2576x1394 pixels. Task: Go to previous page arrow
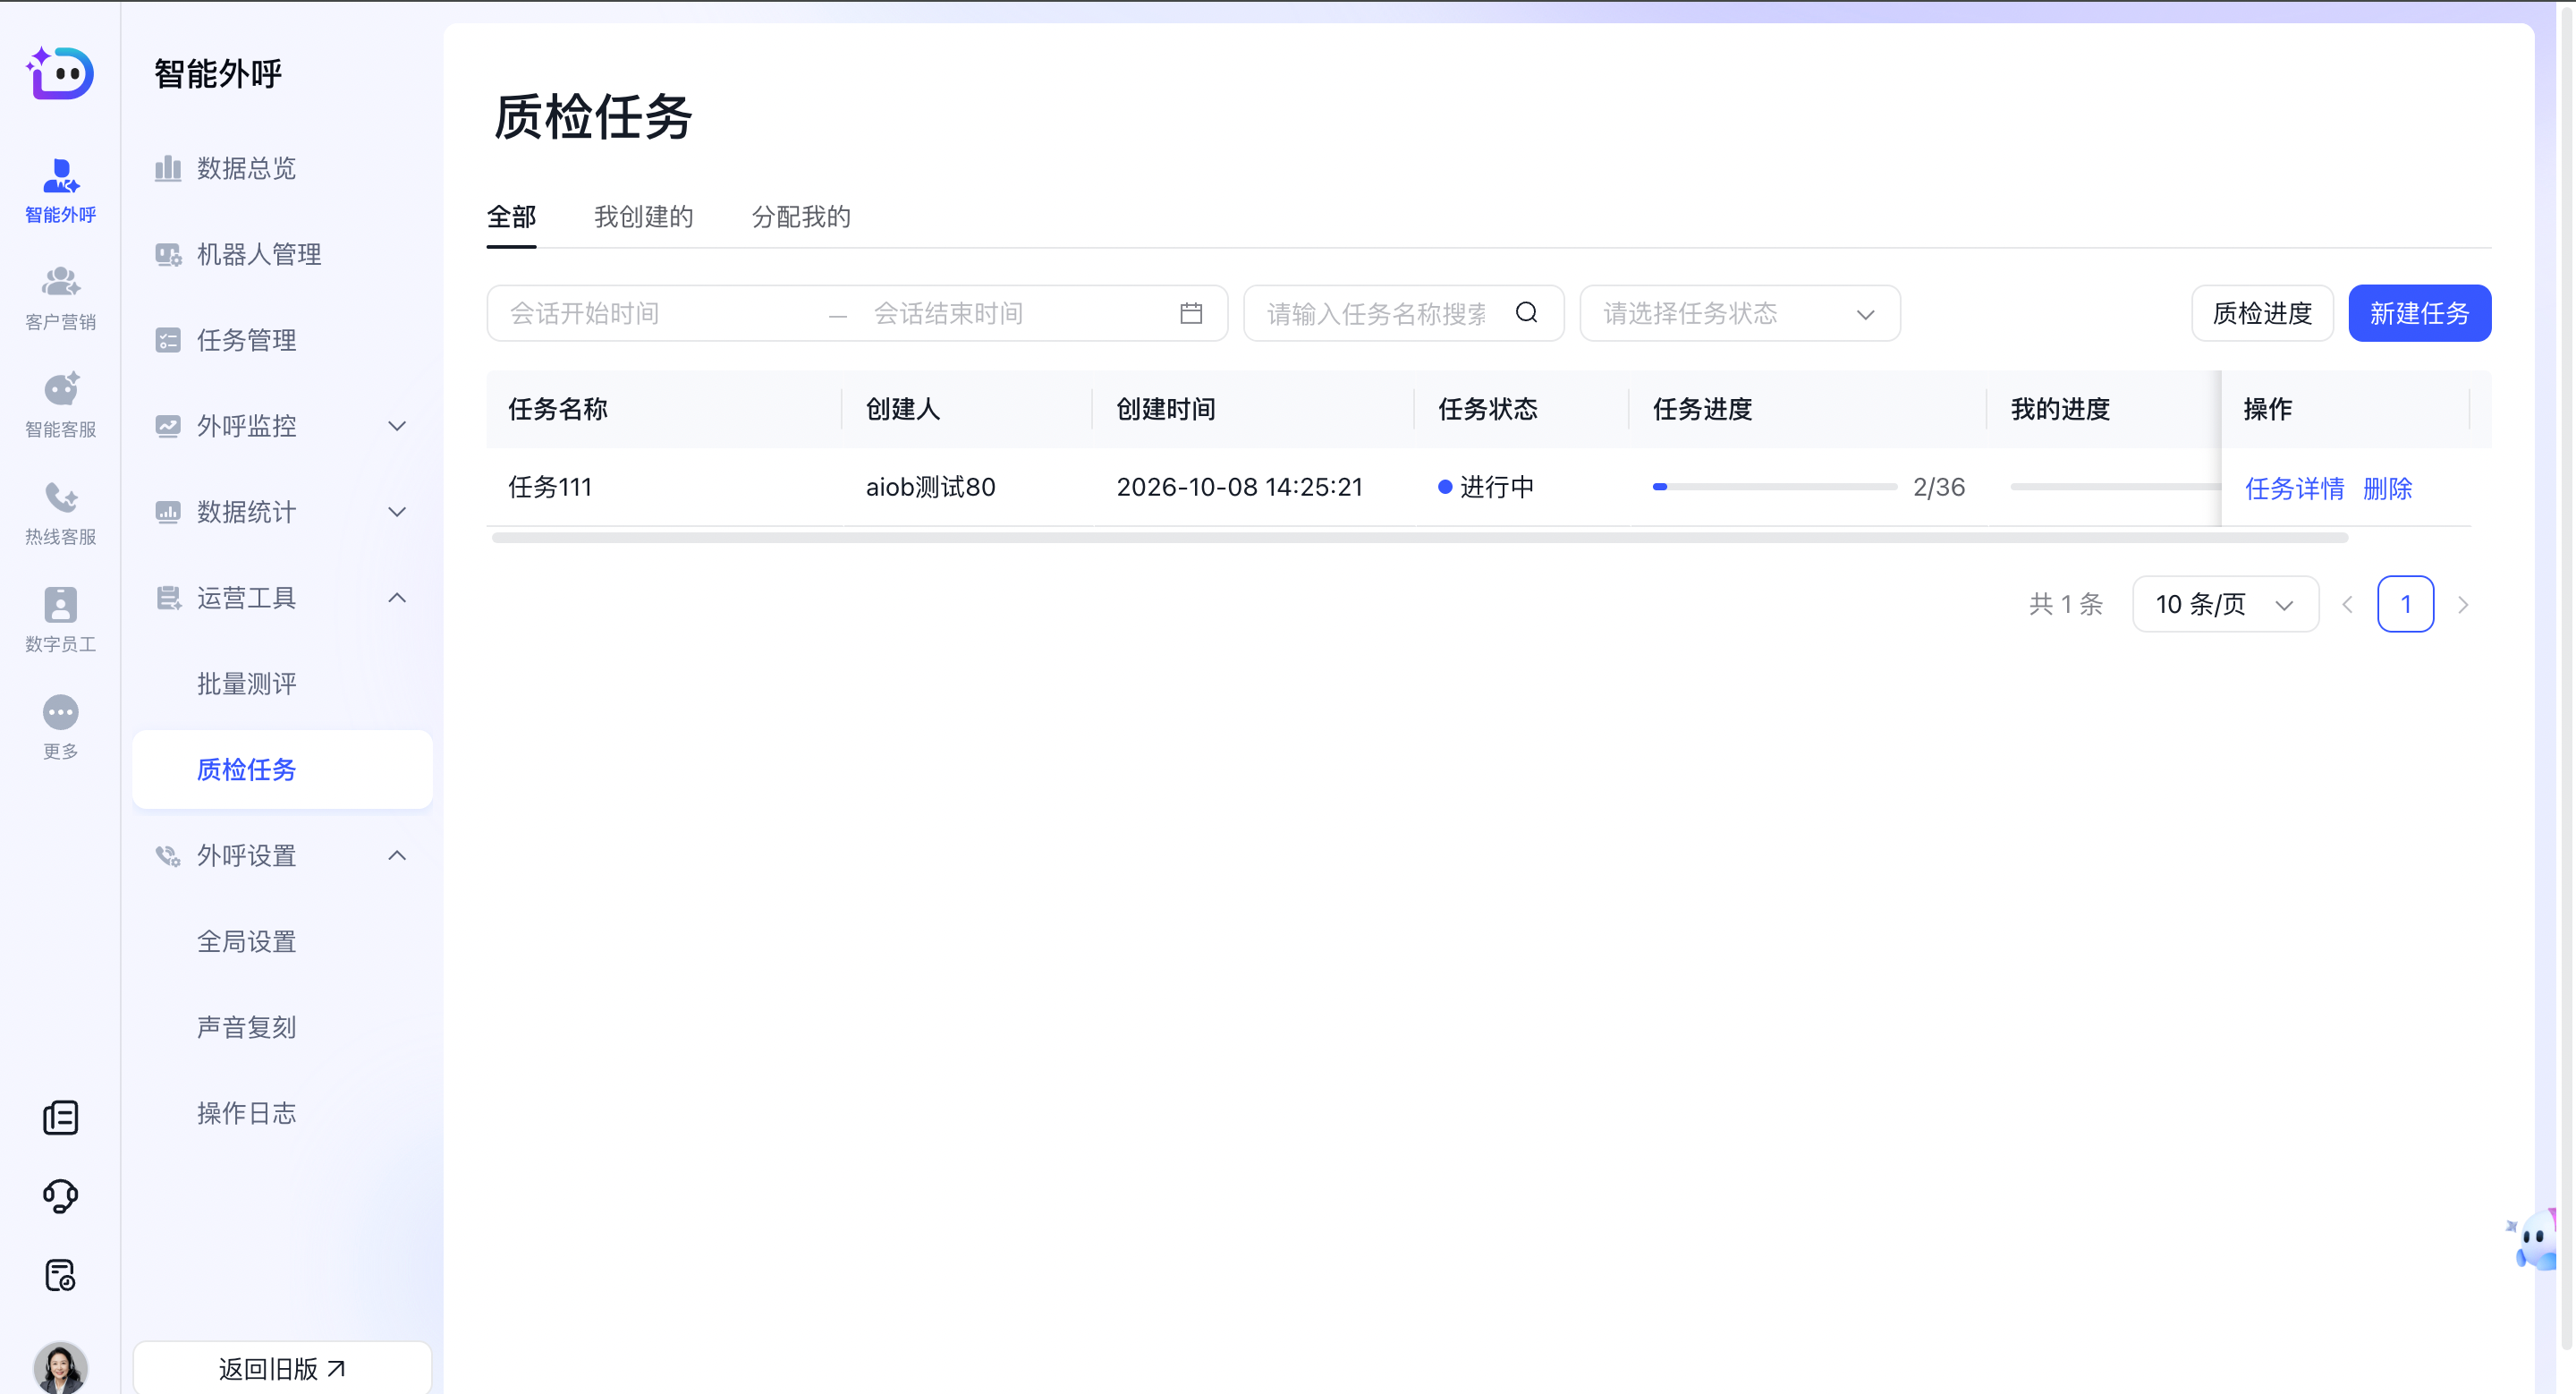(2347, 604)
